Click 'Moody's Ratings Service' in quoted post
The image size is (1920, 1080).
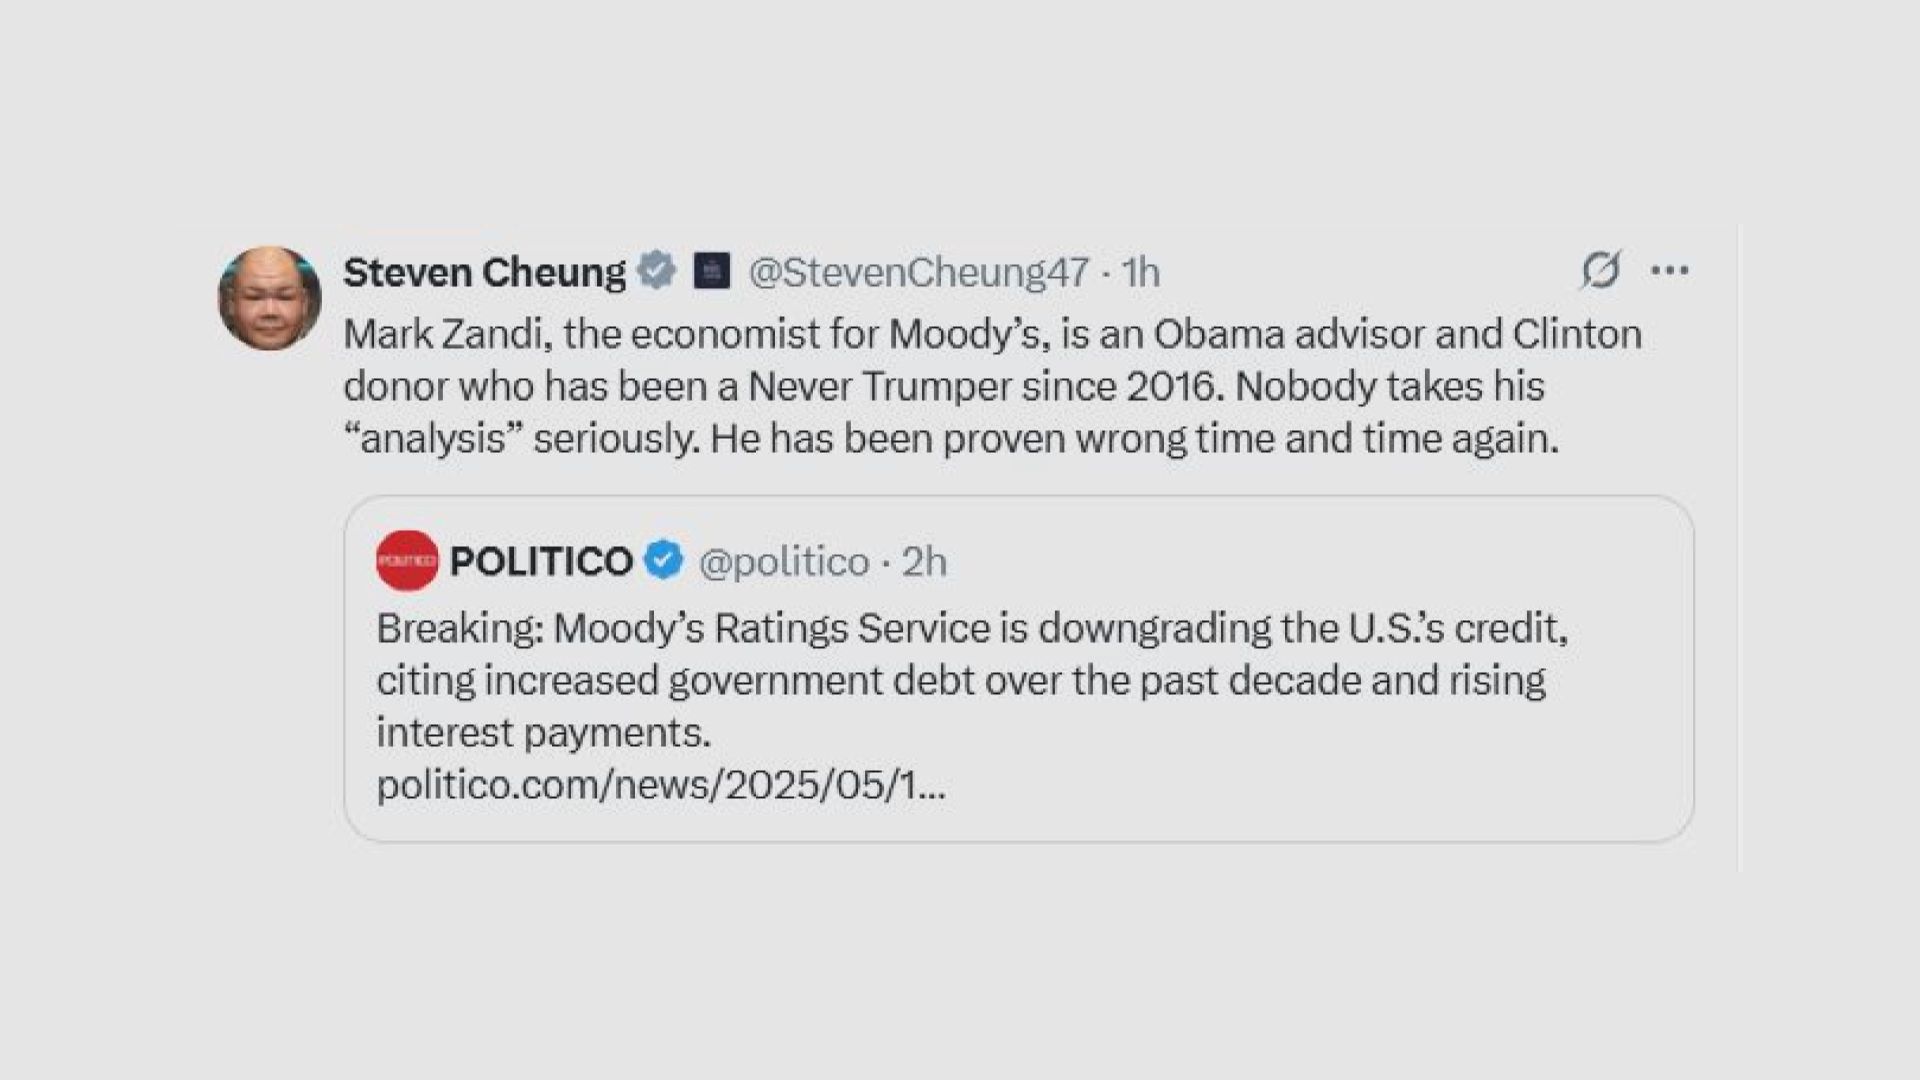[x=771, y=628]
